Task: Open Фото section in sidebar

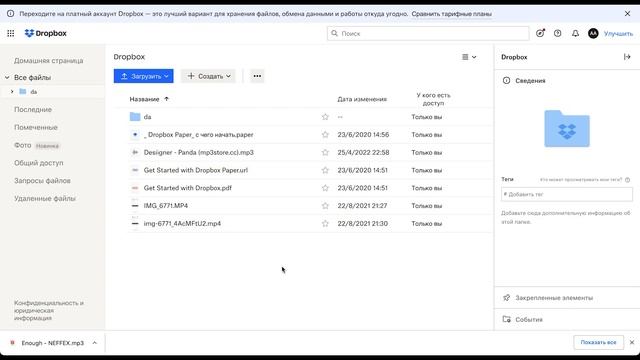Action: [x=22, y=145]
